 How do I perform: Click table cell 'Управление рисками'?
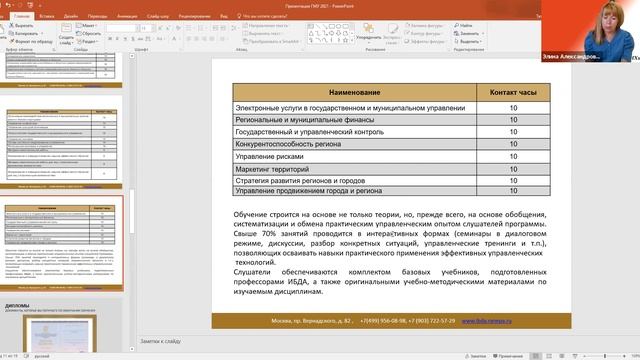(354, 157)
